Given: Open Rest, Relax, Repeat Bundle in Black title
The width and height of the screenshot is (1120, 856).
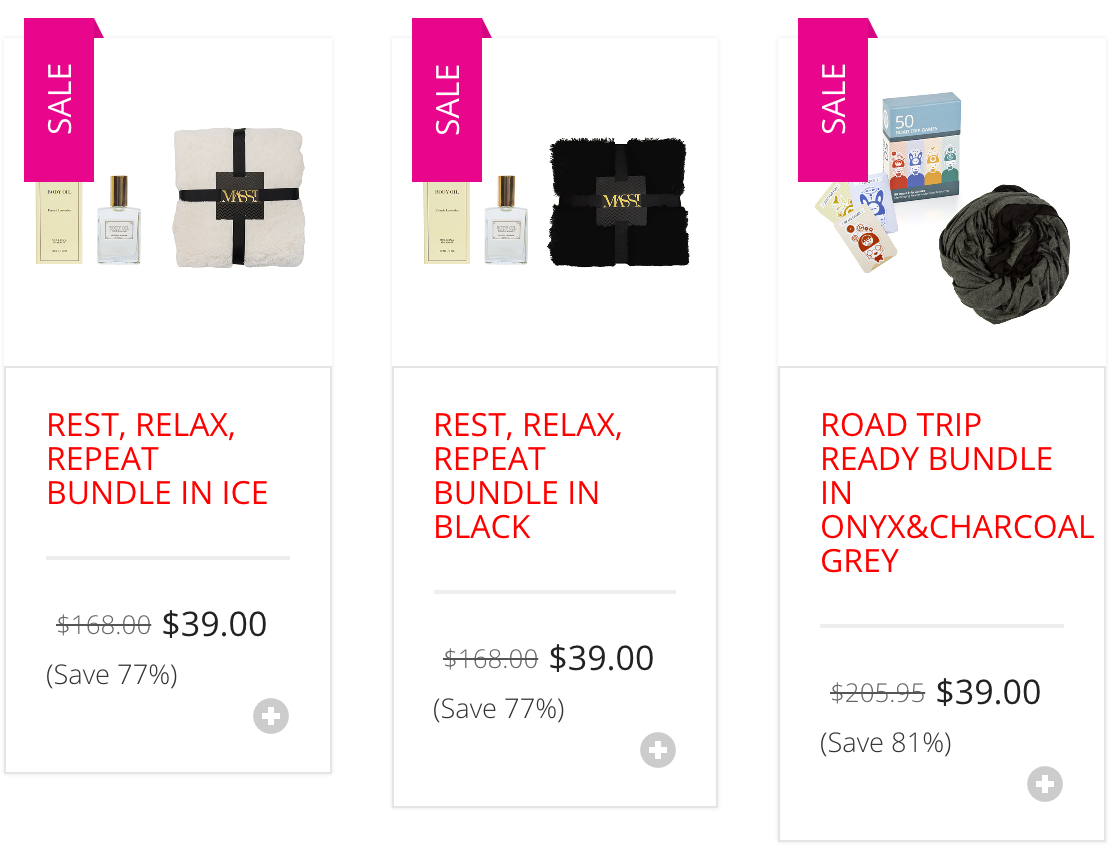Looking at the screenshot, I should click(528, 476).
